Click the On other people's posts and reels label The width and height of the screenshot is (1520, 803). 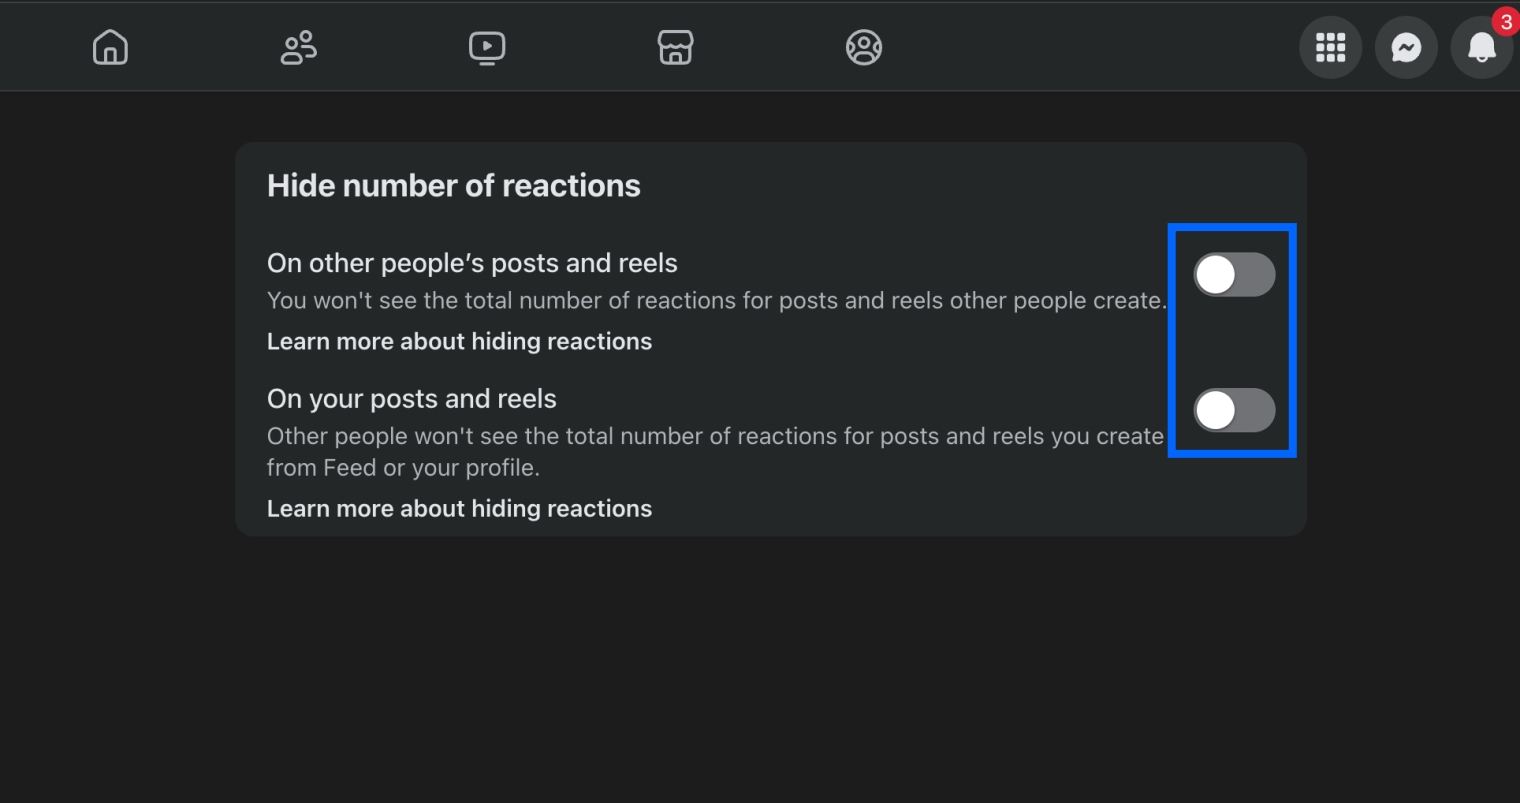472,262
